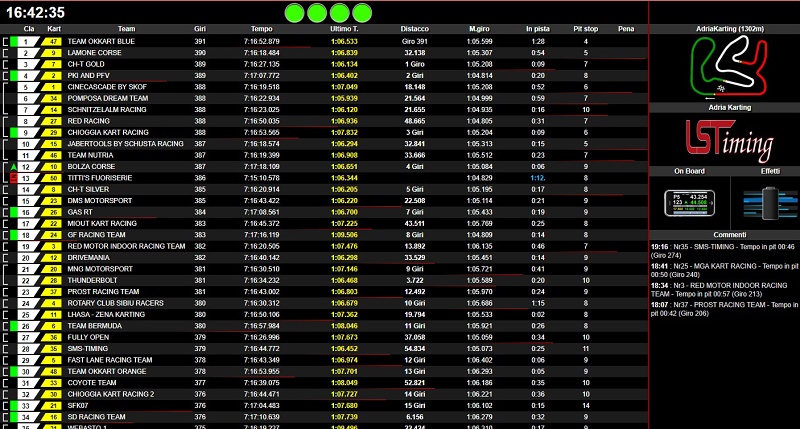Image resolution: width=800 pixels, height=429 pixels.
Task: Open the On Board device icon
Action: click(x=689, y=203)
